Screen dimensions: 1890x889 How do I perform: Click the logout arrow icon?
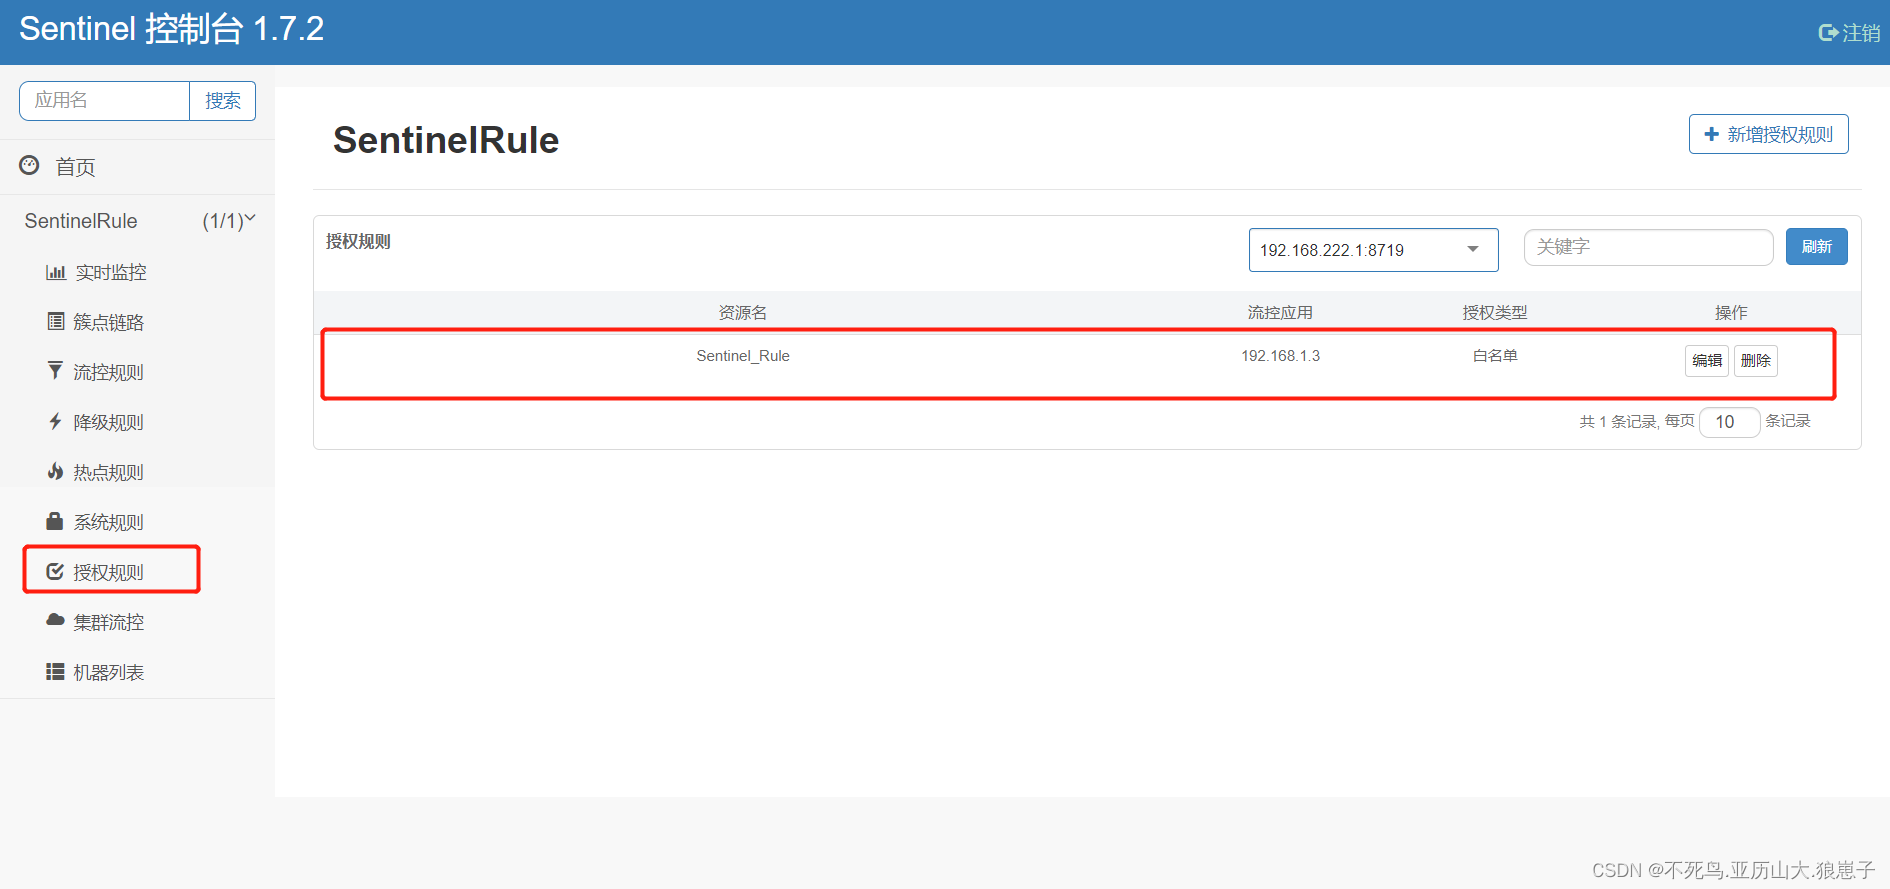[x=1828, y=33]
